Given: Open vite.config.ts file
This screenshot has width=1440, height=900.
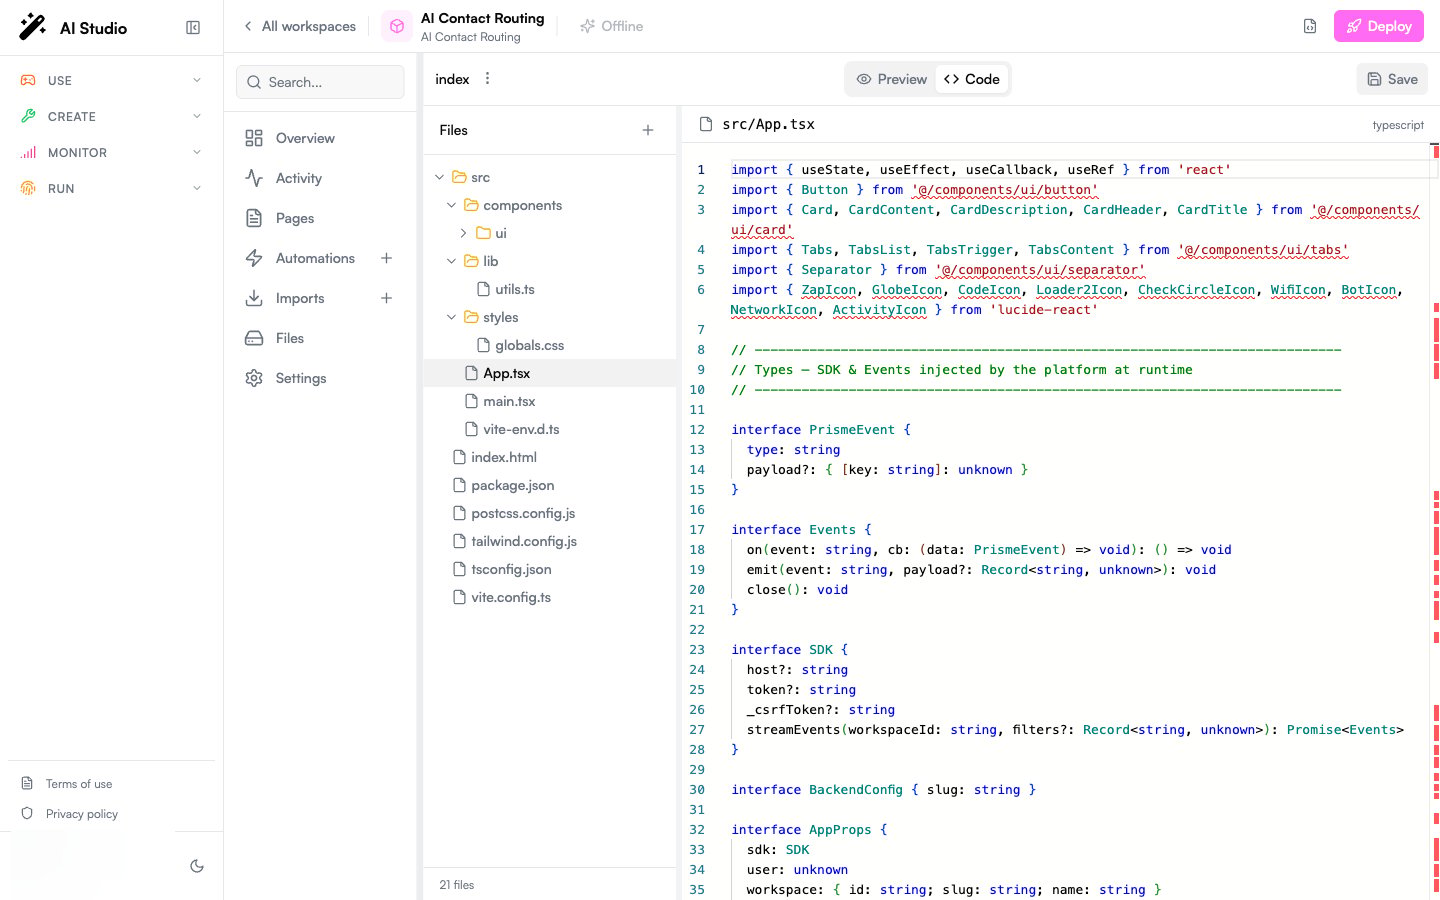Looking at the screenshot, I should pyautogui.click(x=550, y=597).
